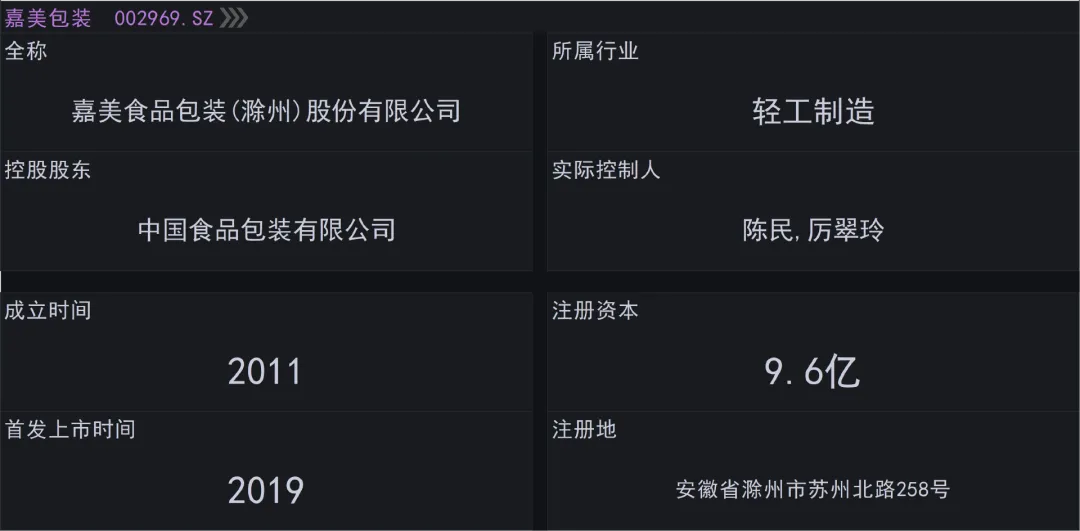The image size is (1080, 531).
Task: Select full company name 嘉美食品包装(滁州)股份有限公司
Action: tap(266, 110)
